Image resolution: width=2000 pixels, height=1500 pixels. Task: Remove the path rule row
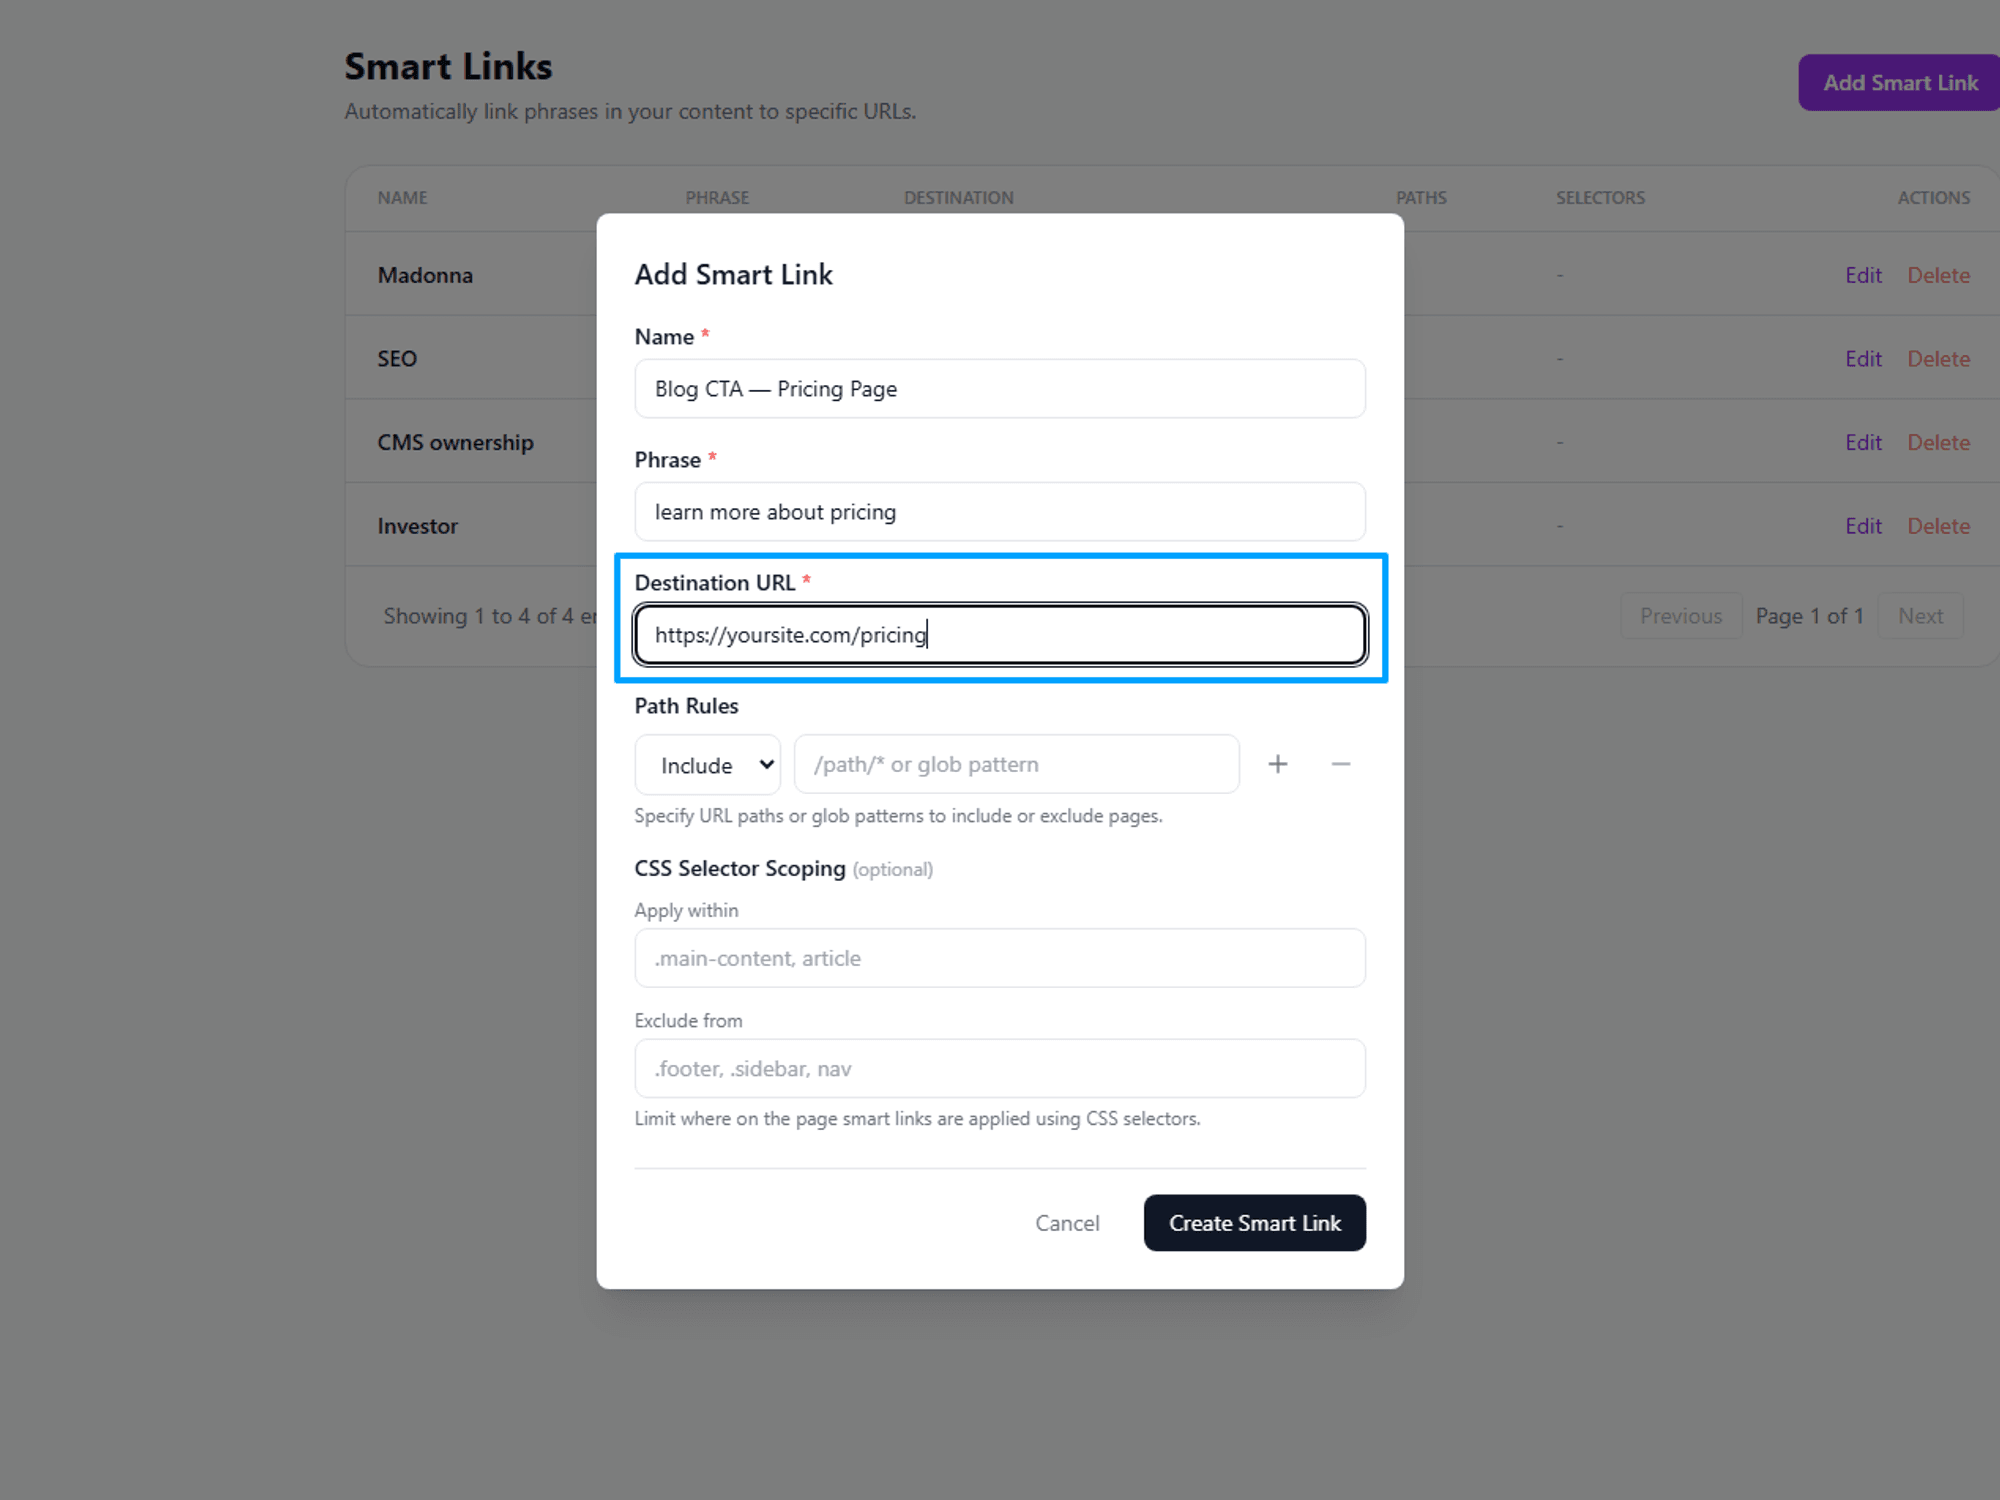click(x=1341, y=763)
